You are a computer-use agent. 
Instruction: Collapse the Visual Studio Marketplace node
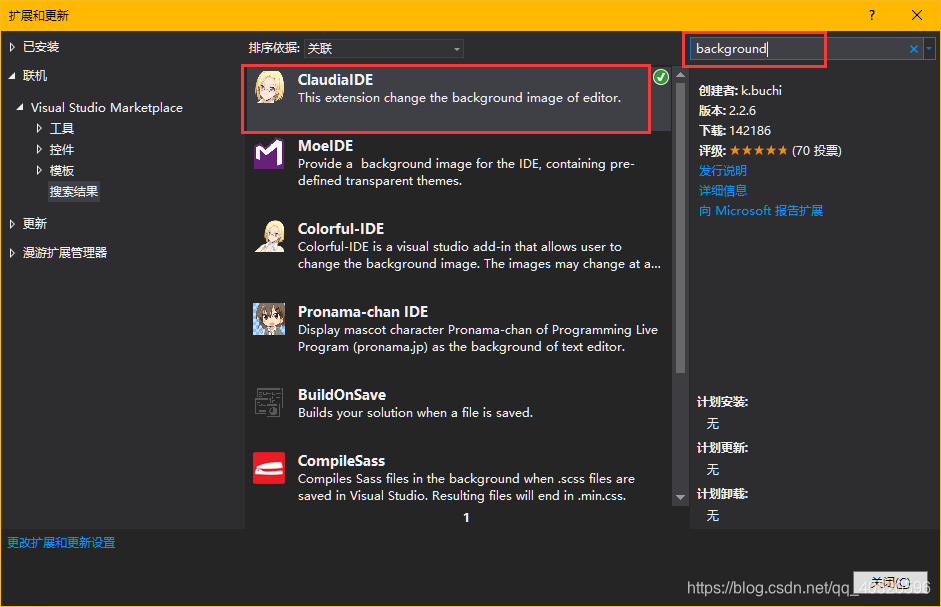tap(20, 107)
